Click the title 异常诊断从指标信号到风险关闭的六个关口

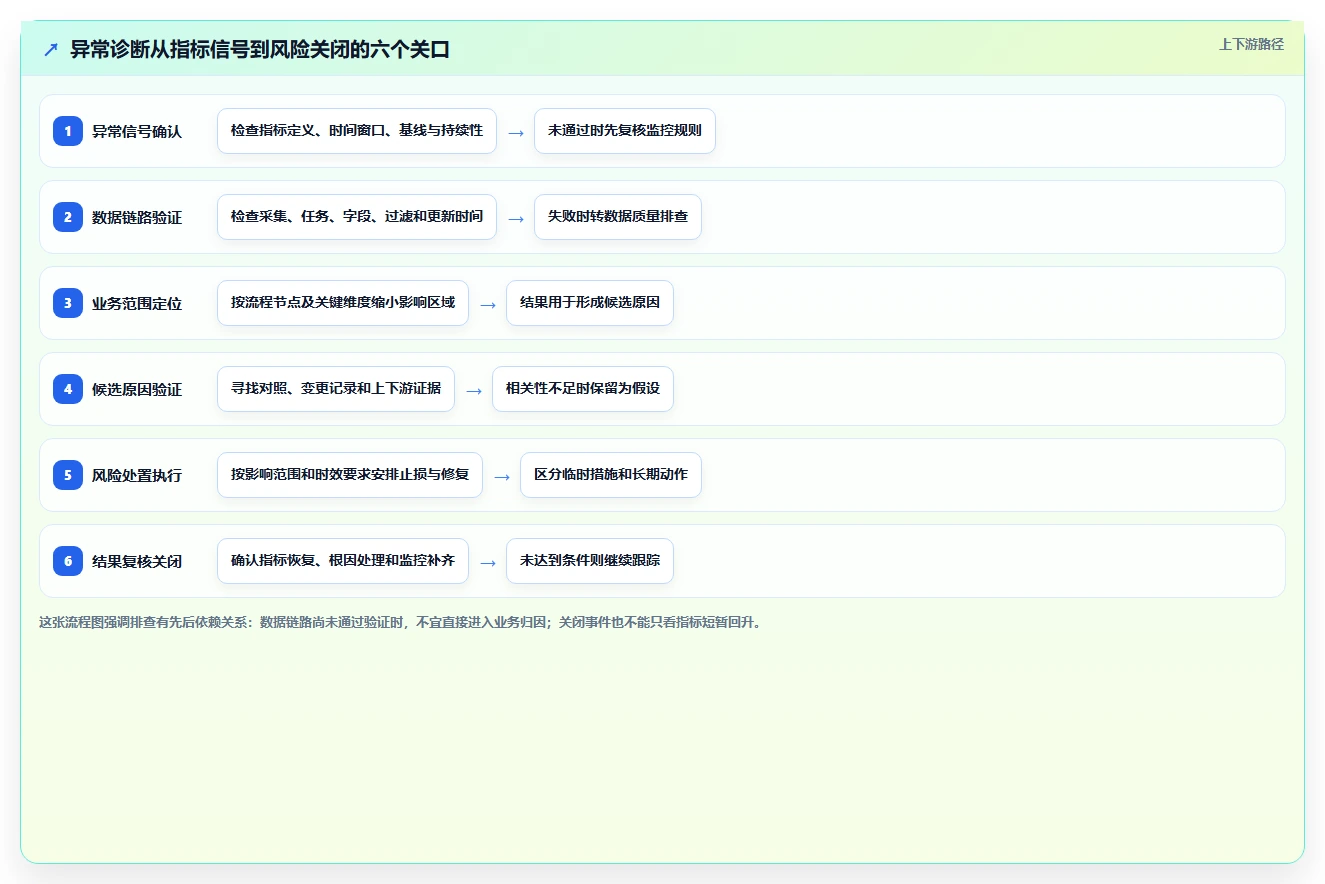tap(260, 50)
